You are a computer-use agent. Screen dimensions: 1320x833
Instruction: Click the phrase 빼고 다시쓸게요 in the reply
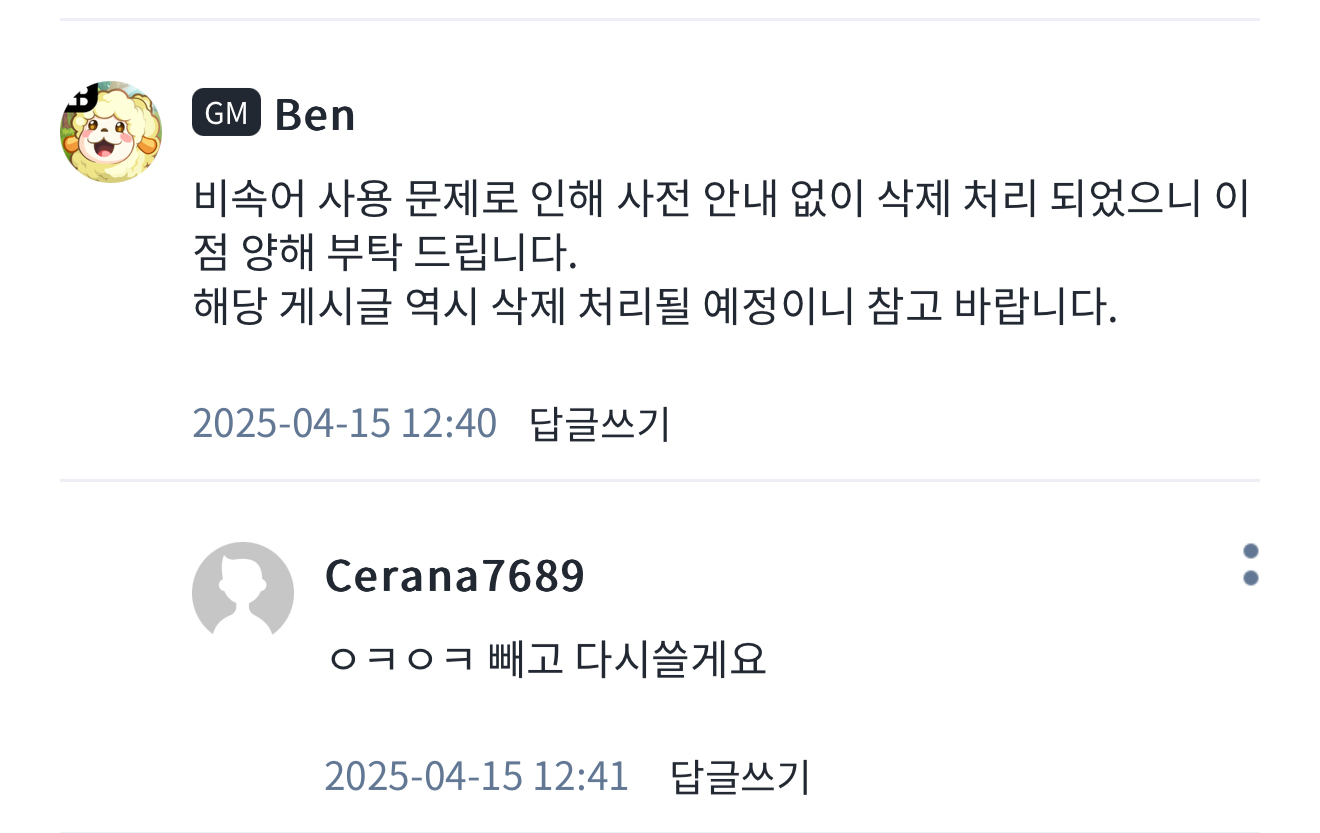pyautogui.click(x=627, y=660)
